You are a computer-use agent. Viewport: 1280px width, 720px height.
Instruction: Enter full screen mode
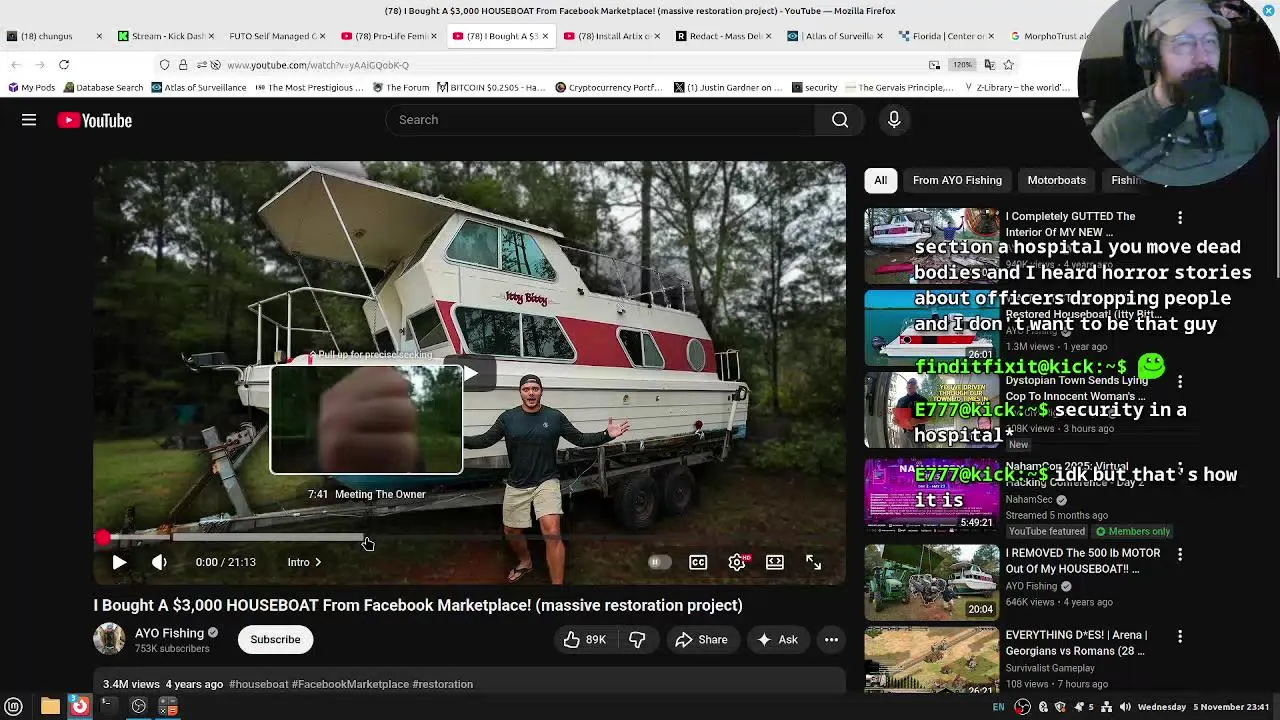coord(814,562)
